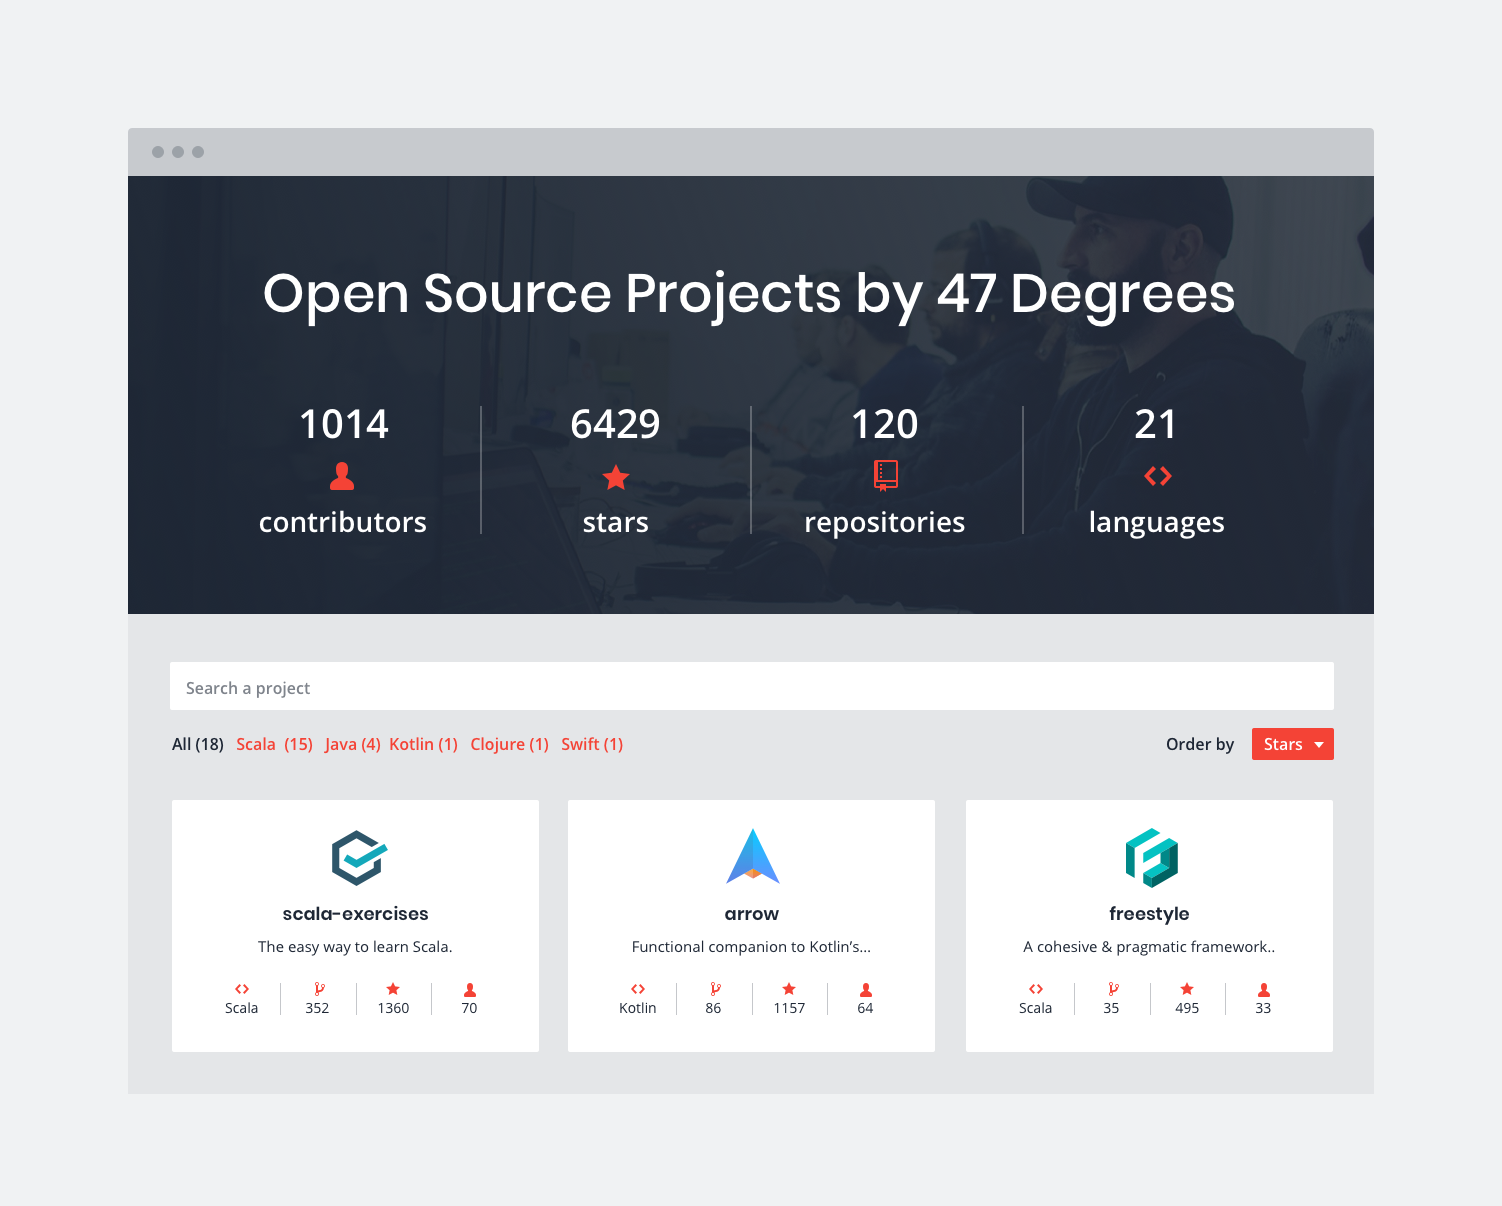Click the fork icon on arrow card
Image resolution: width=1502 pixels, height=1206 pixels.
tap(715, 989)
